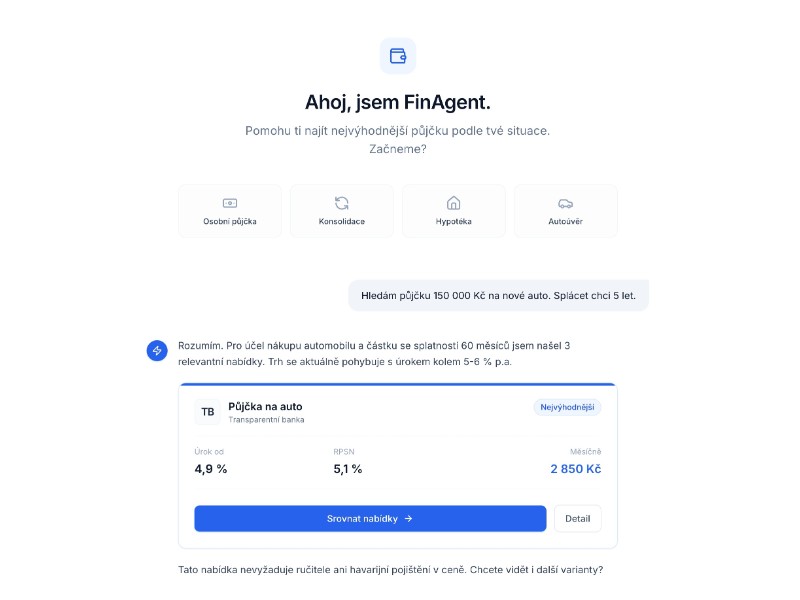800x600 pixels.
Task: Click the car icon on Autoúvěr card
Action: pos(566,201)
